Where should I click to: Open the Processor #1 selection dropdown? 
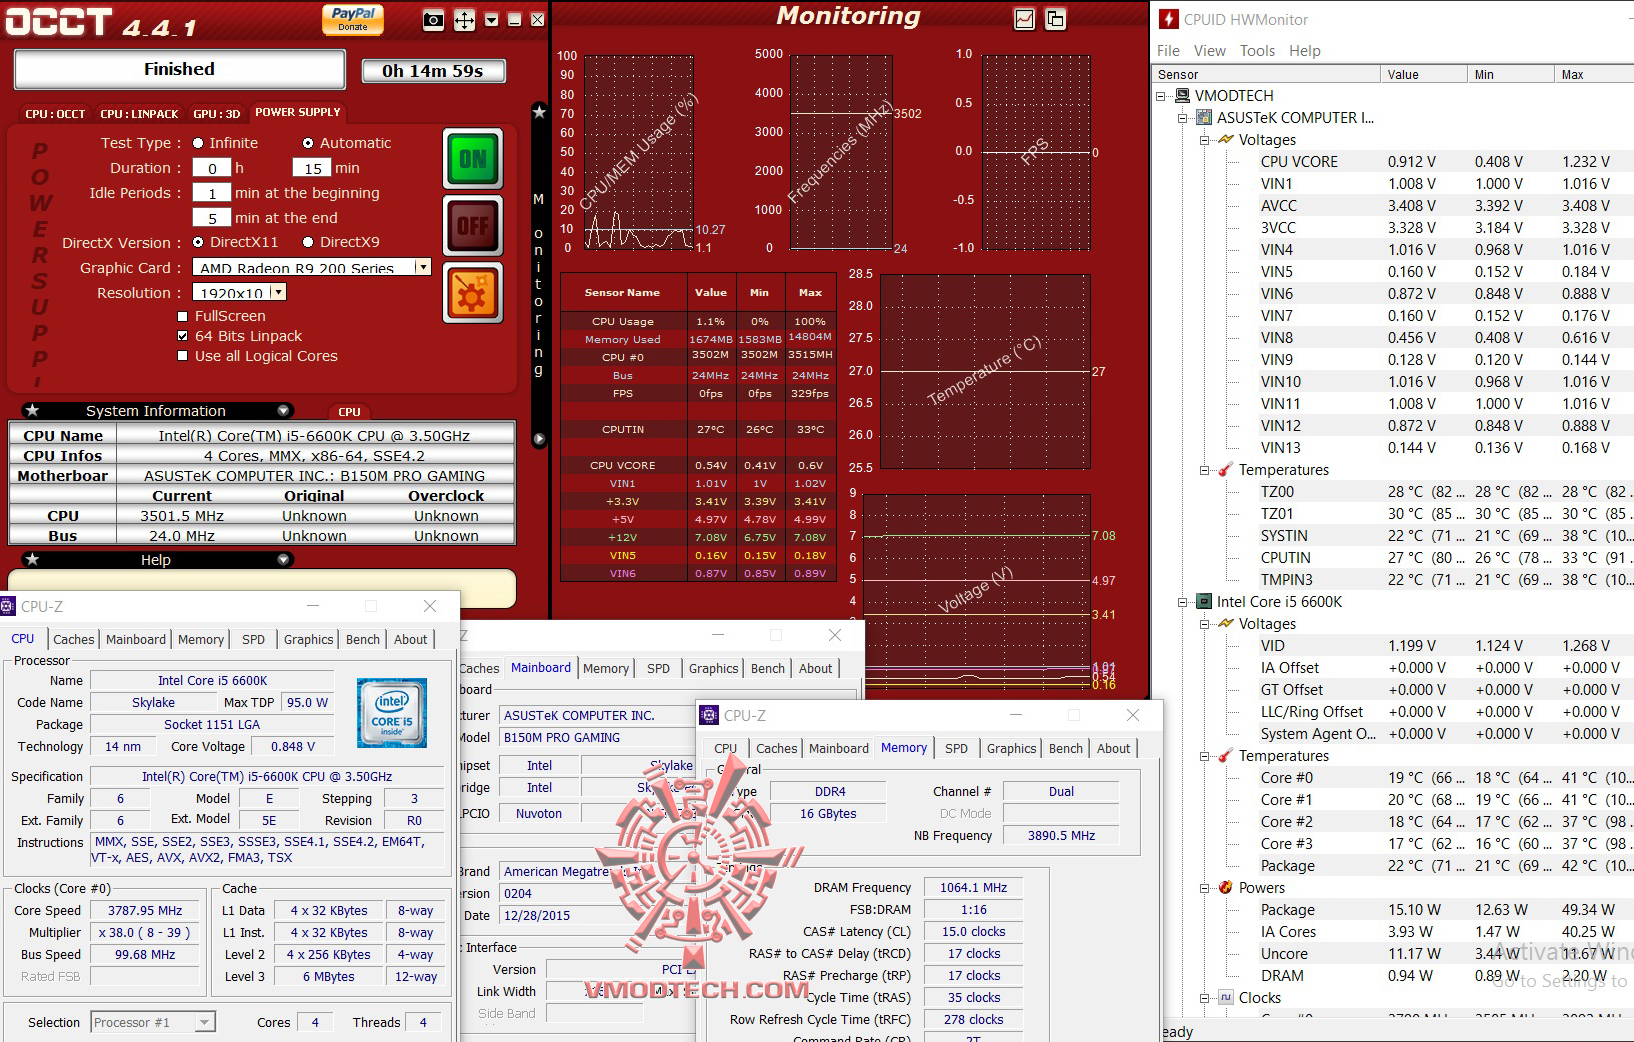point(152,1022)
